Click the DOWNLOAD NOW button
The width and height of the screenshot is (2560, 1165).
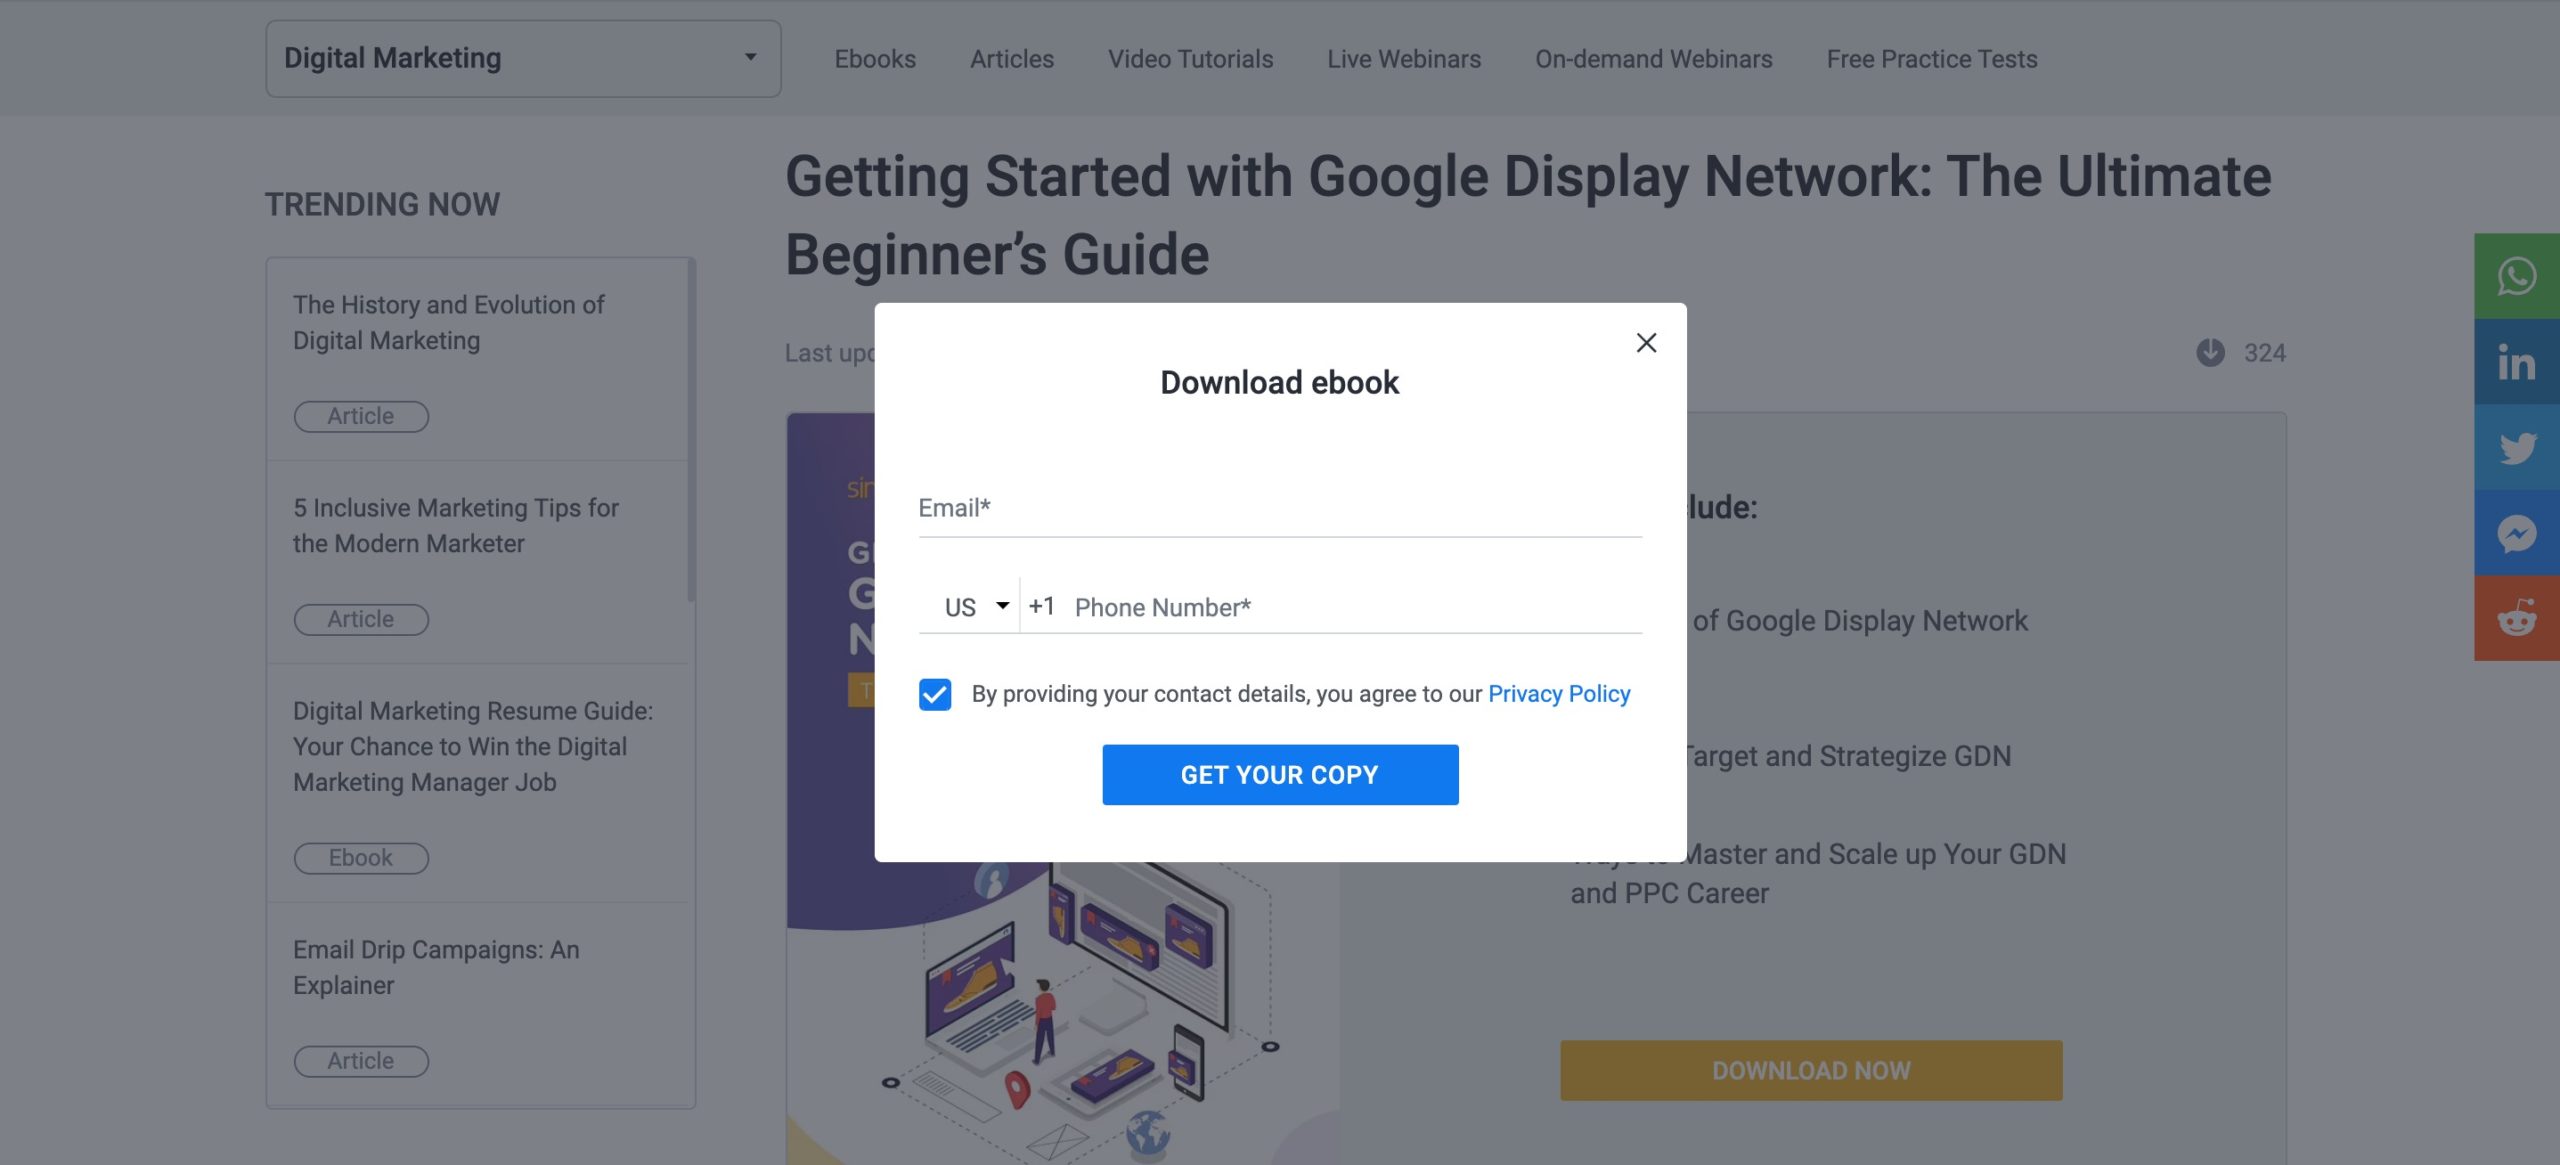pyautogui.click(x=1811, y=1072)
